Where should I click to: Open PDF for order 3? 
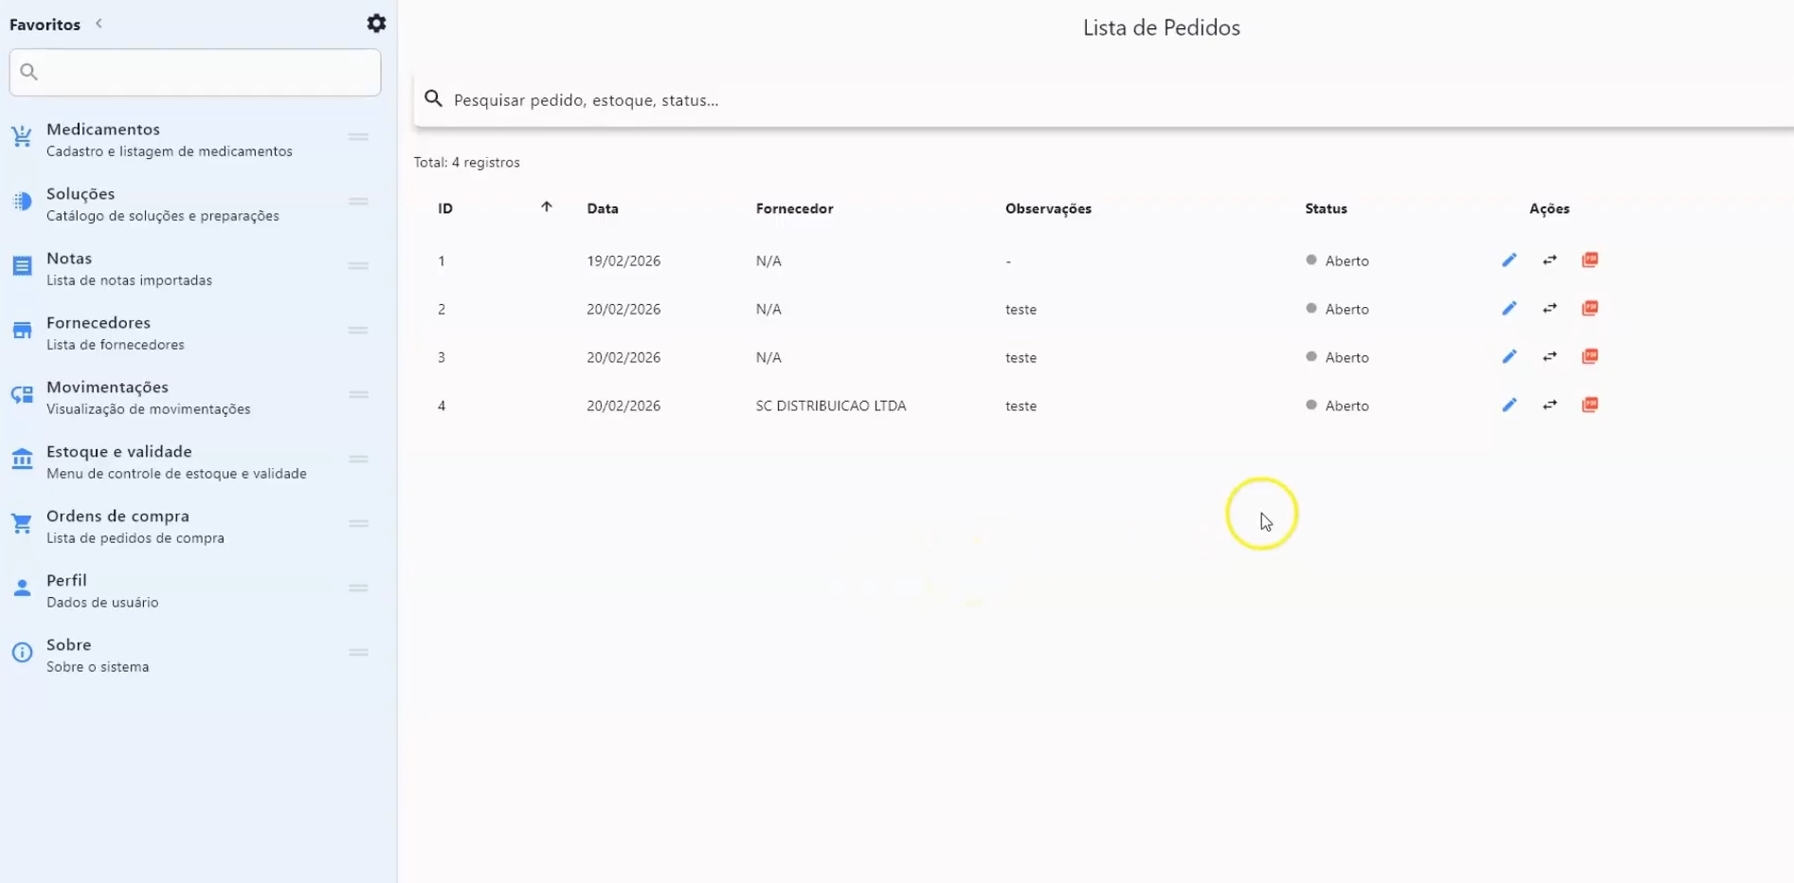1590,356
